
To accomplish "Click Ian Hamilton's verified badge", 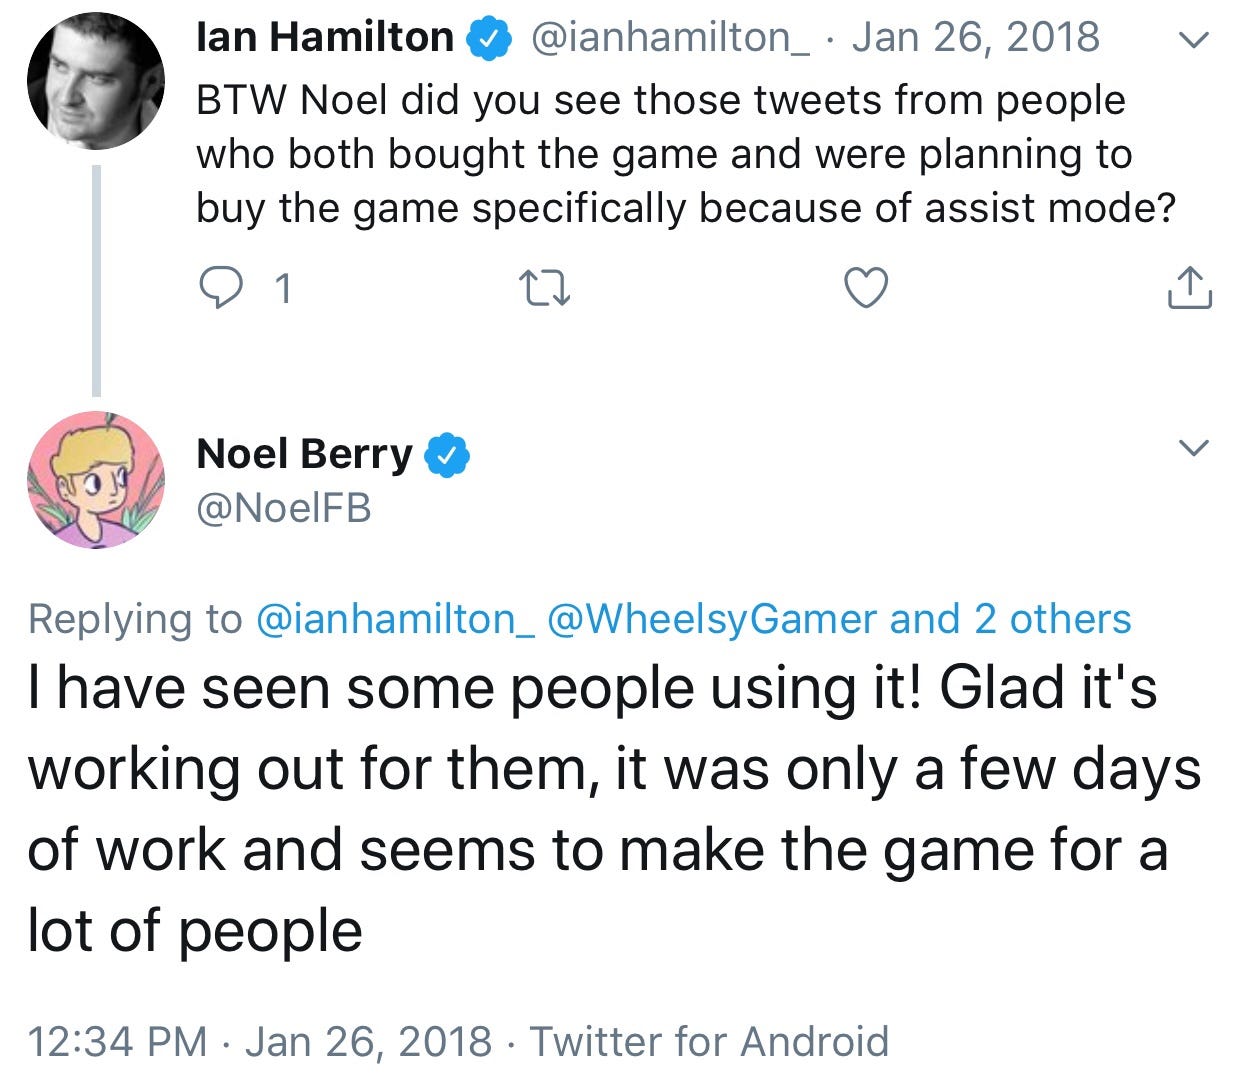I will [x=491, y=39].
